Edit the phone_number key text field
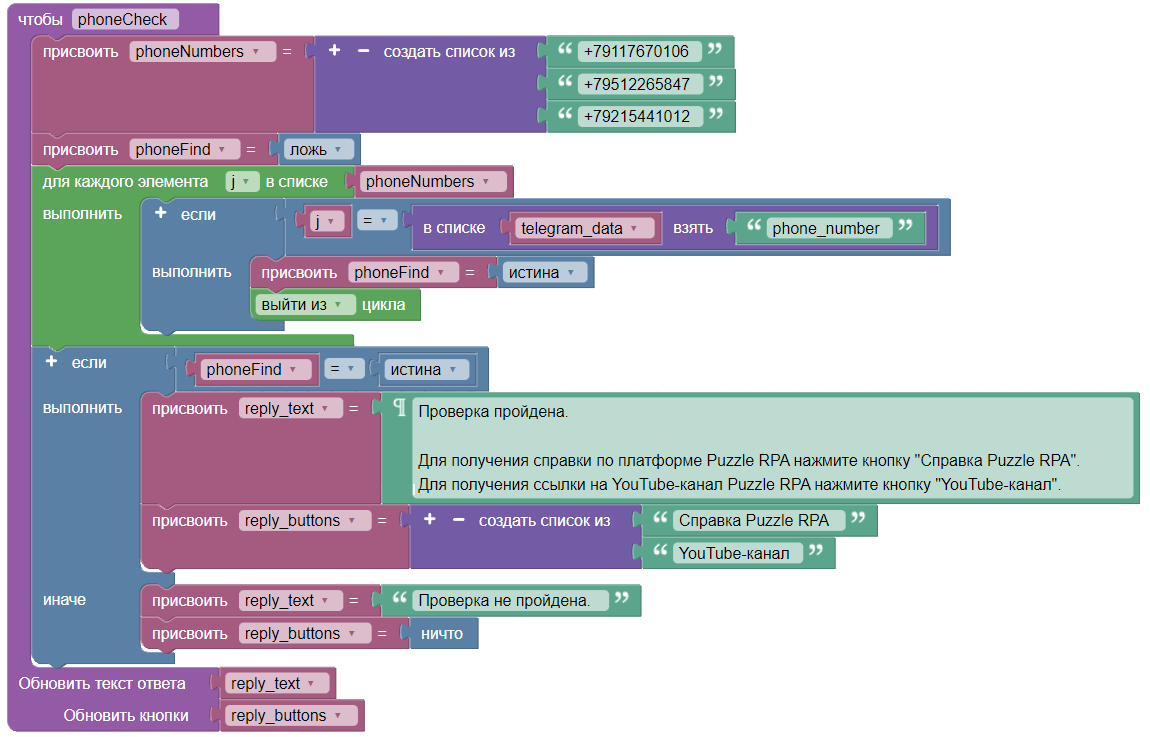1150x737 pixels. [829, 229]
